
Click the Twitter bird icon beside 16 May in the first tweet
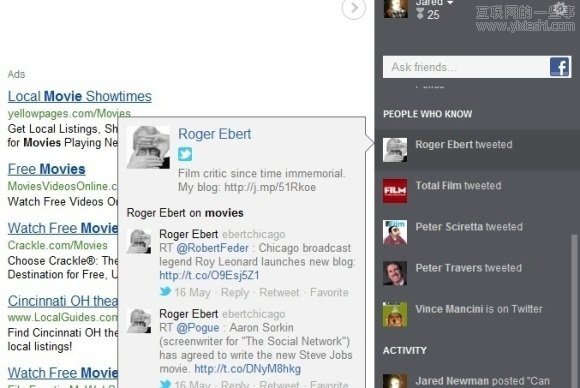165,291
